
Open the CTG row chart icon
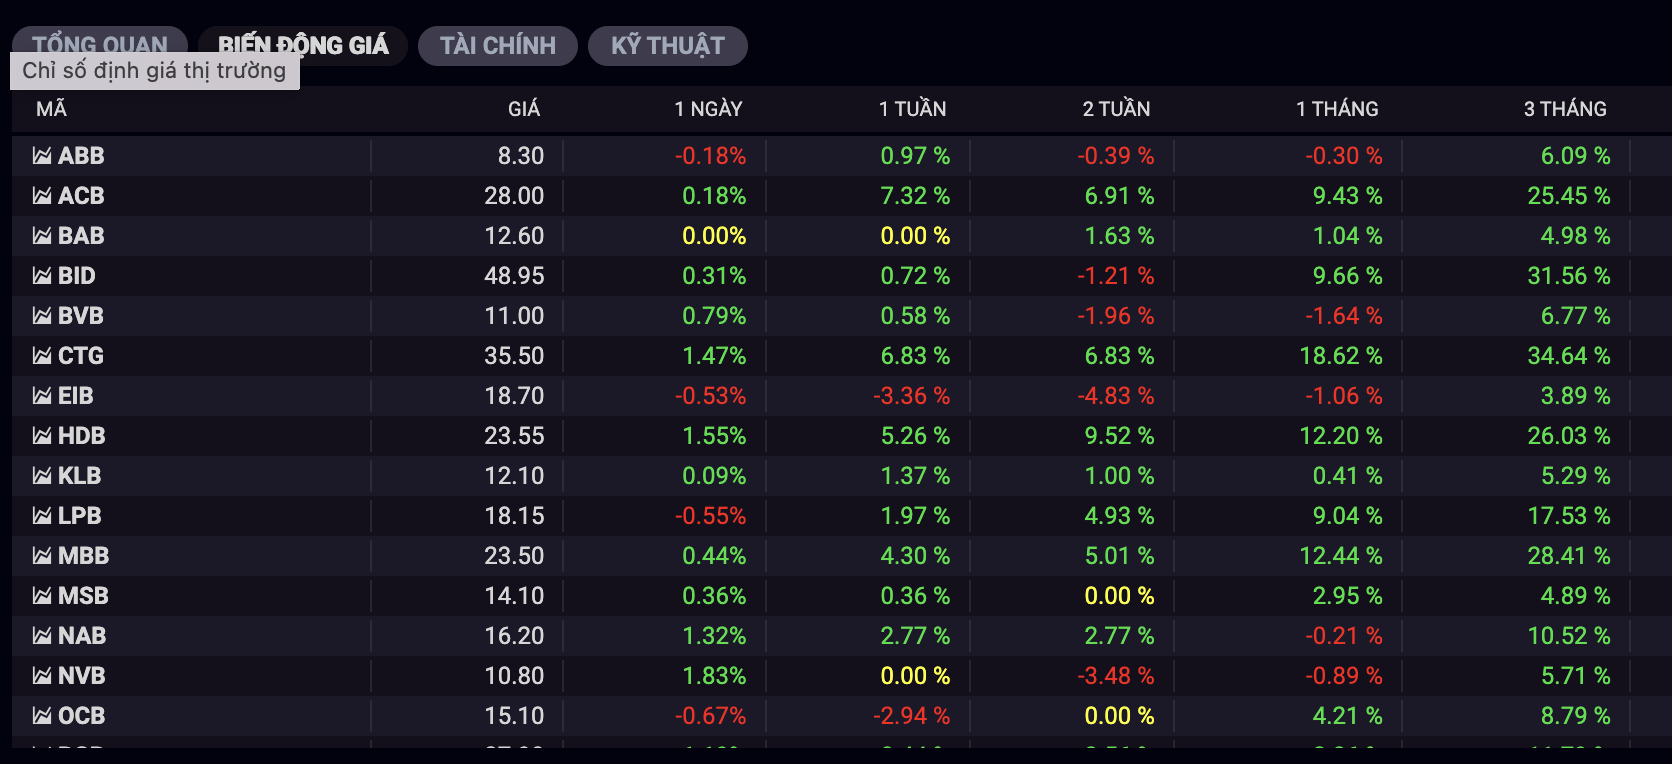click(x=42, y=356)
